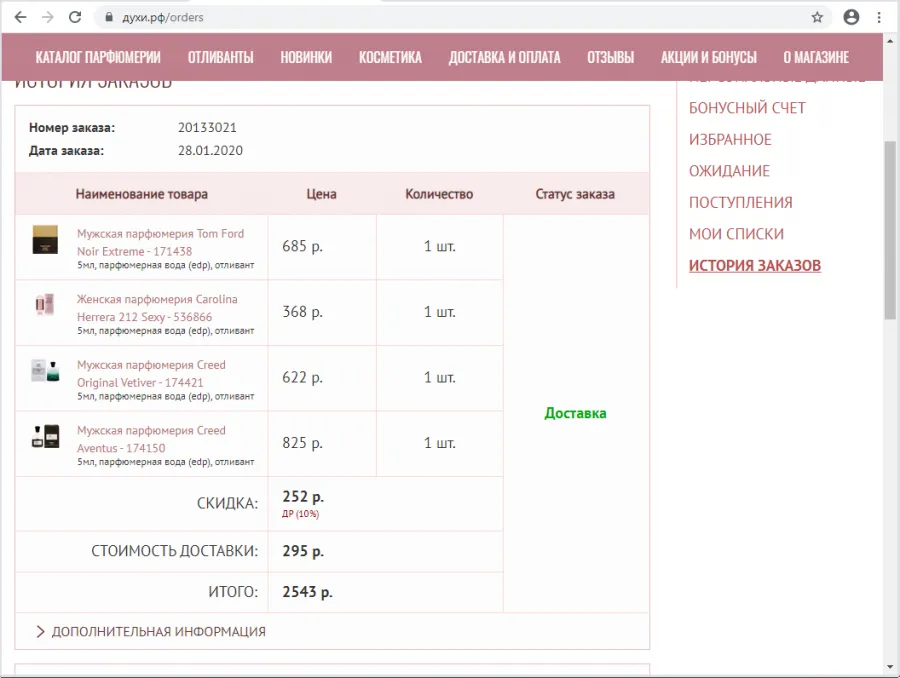Image resolution: width=900 pixels, height=678 pixels.
Task: Open Отливанты menu item
Action: [x=220, y=57]
